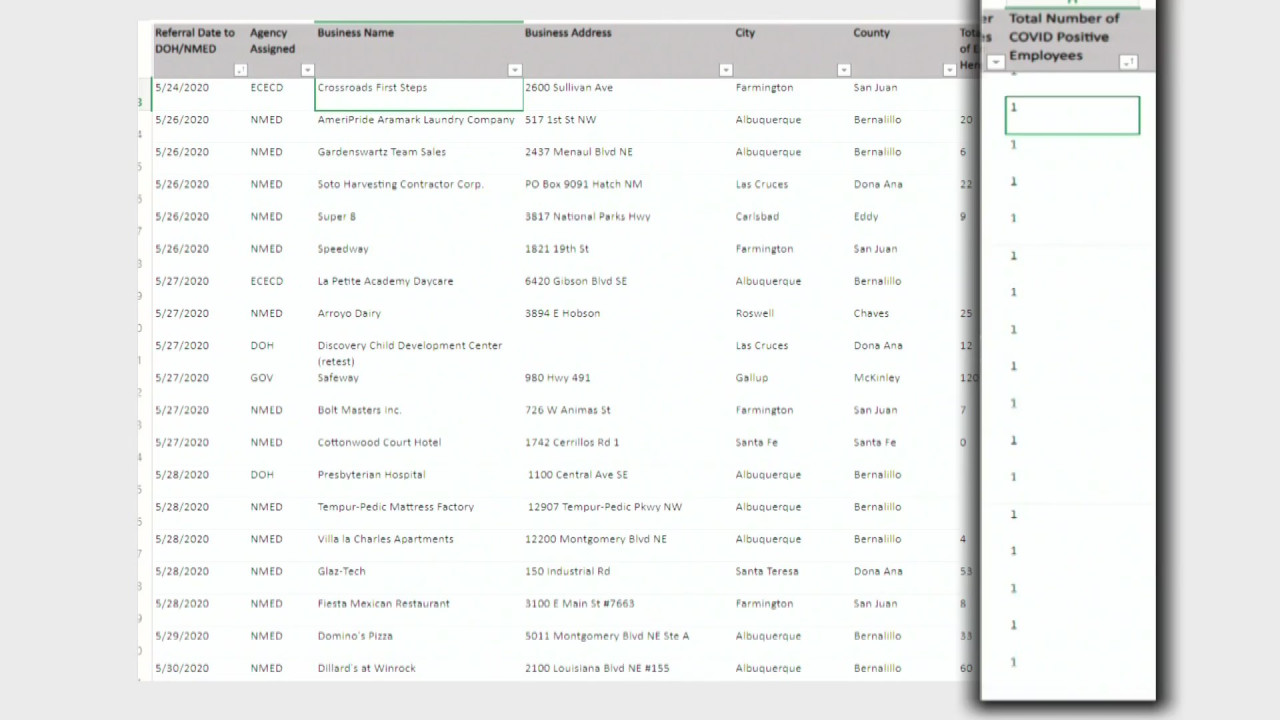
Task: Select the highlighted COVID Positive Employees cell
Action: [x=1071, y=115]
